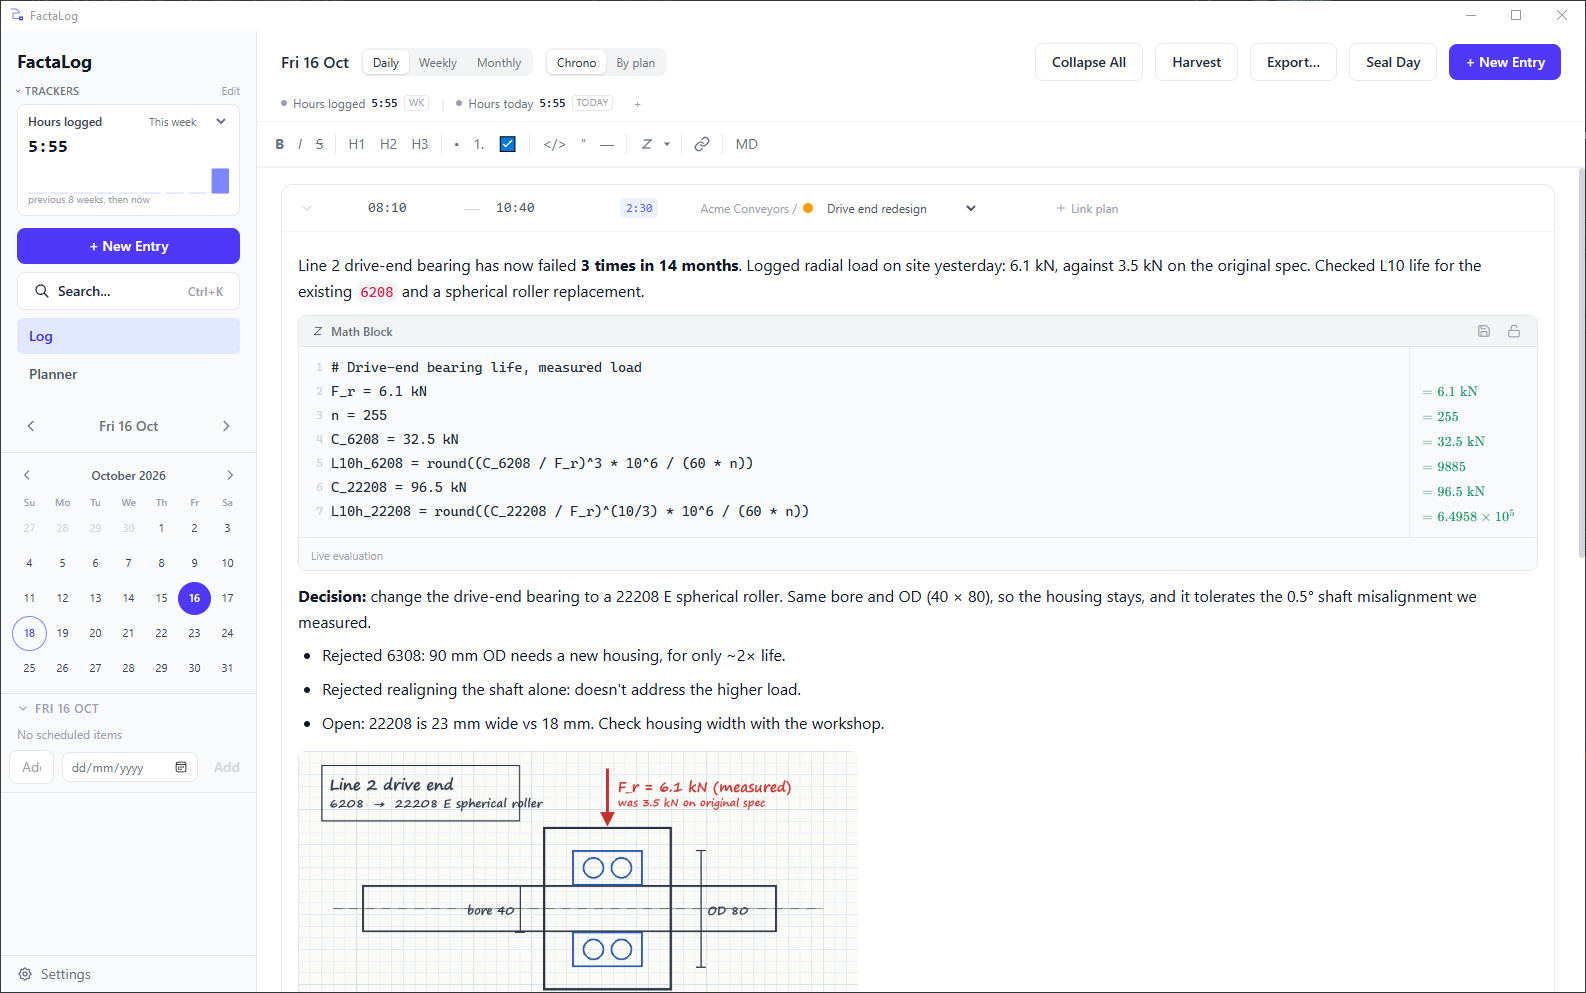1586x993 pixels.
Task: Apply bold formatting from the editor toolbar
Action: click(x=280, y=144)
